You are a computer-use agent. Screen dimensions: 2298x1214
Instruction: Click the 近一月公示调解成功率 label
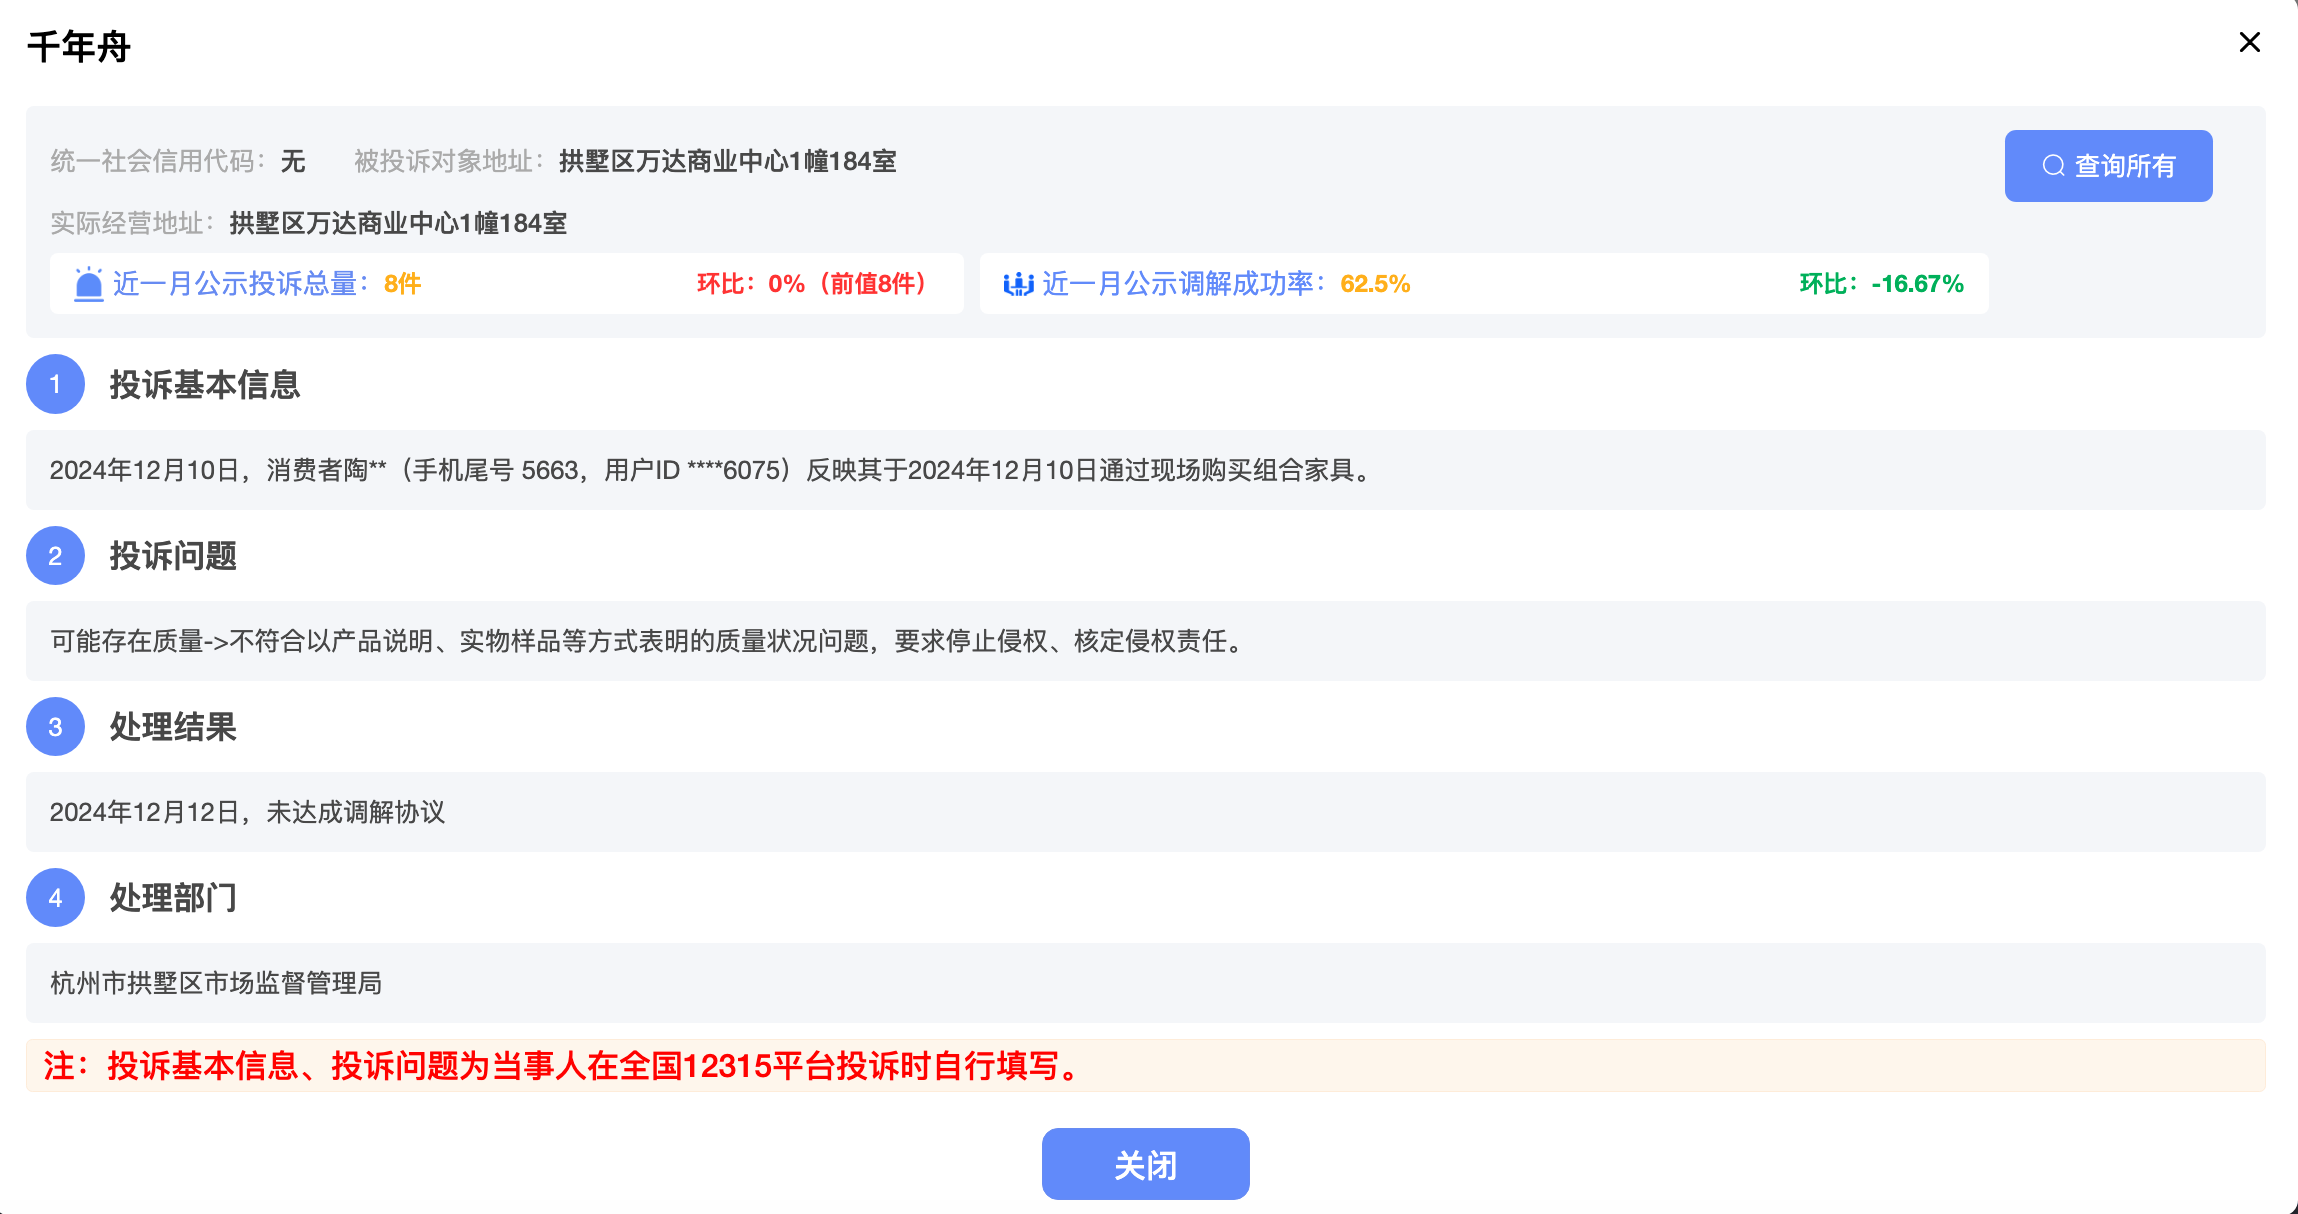tap(1184, 284)
